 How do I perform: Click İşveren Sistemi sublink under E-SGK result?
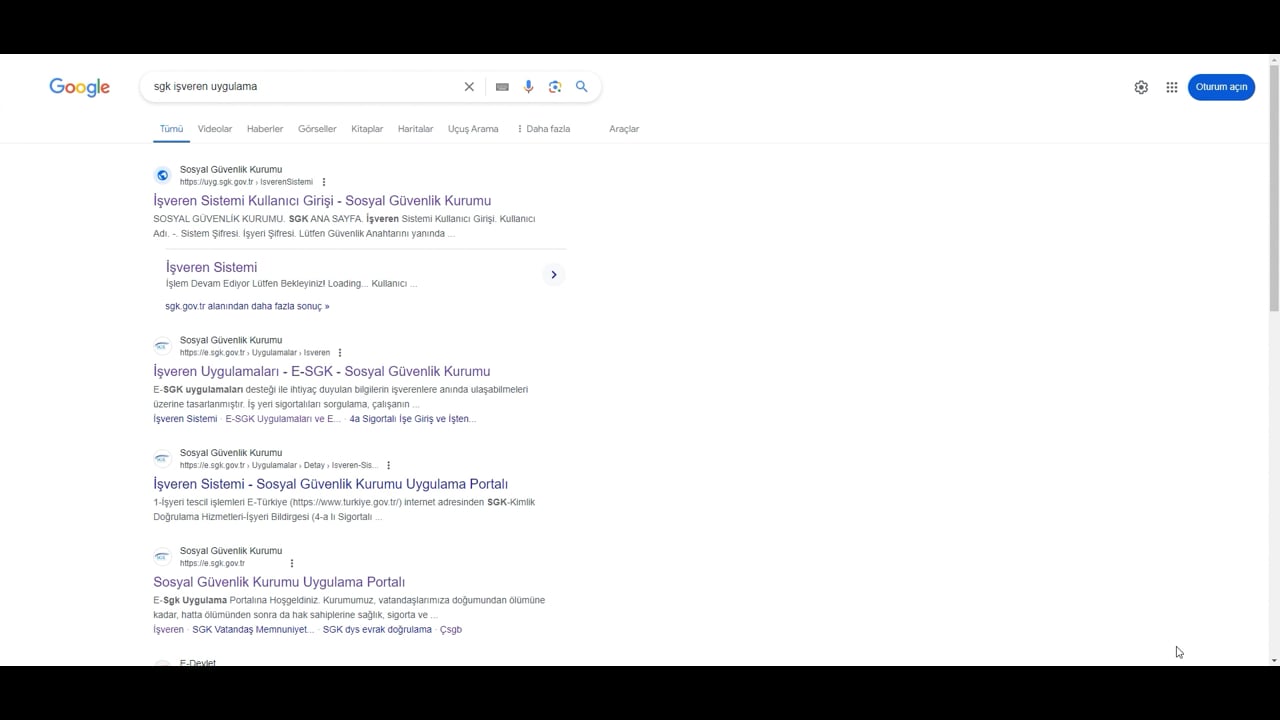185,419
